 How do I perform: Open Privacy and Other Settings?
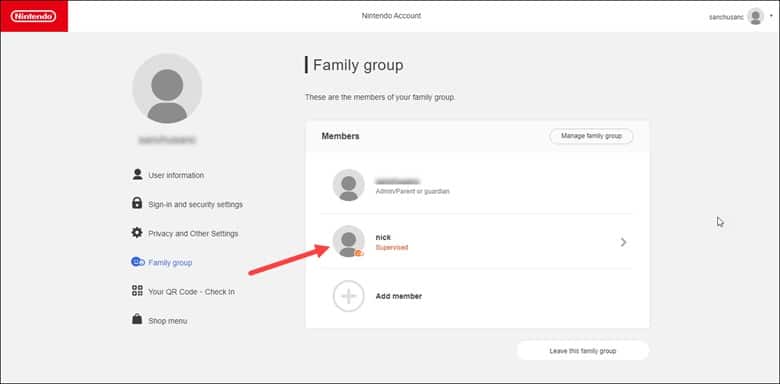pyautogui.click(x=193, y=234)
